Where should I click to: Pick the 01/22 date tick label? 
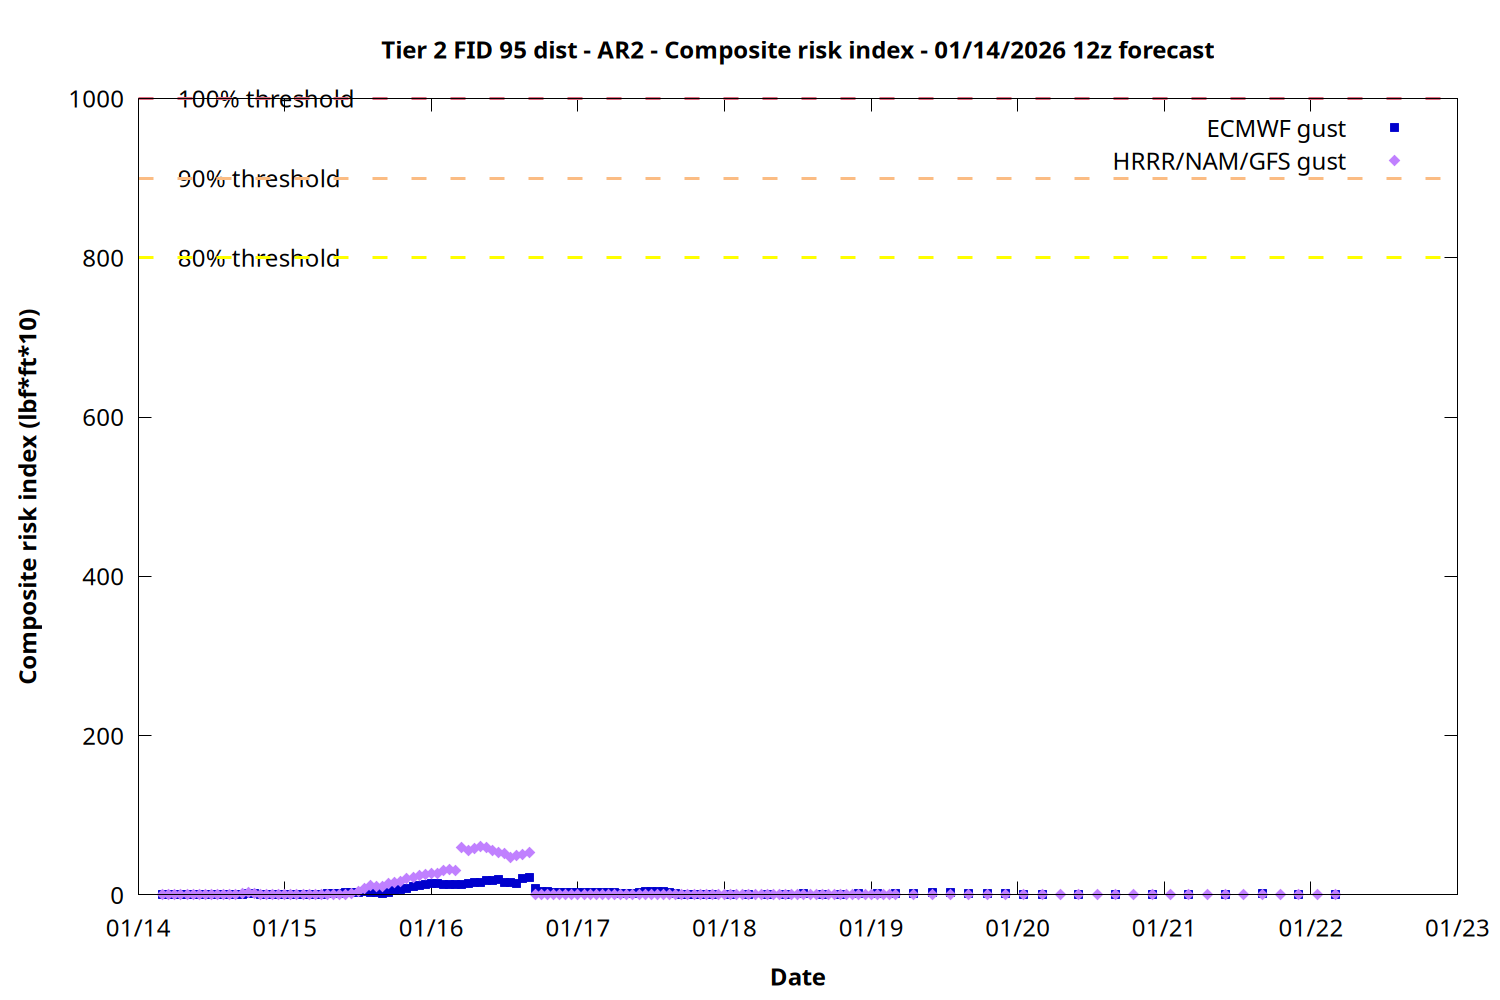[x=1310, y=929]
